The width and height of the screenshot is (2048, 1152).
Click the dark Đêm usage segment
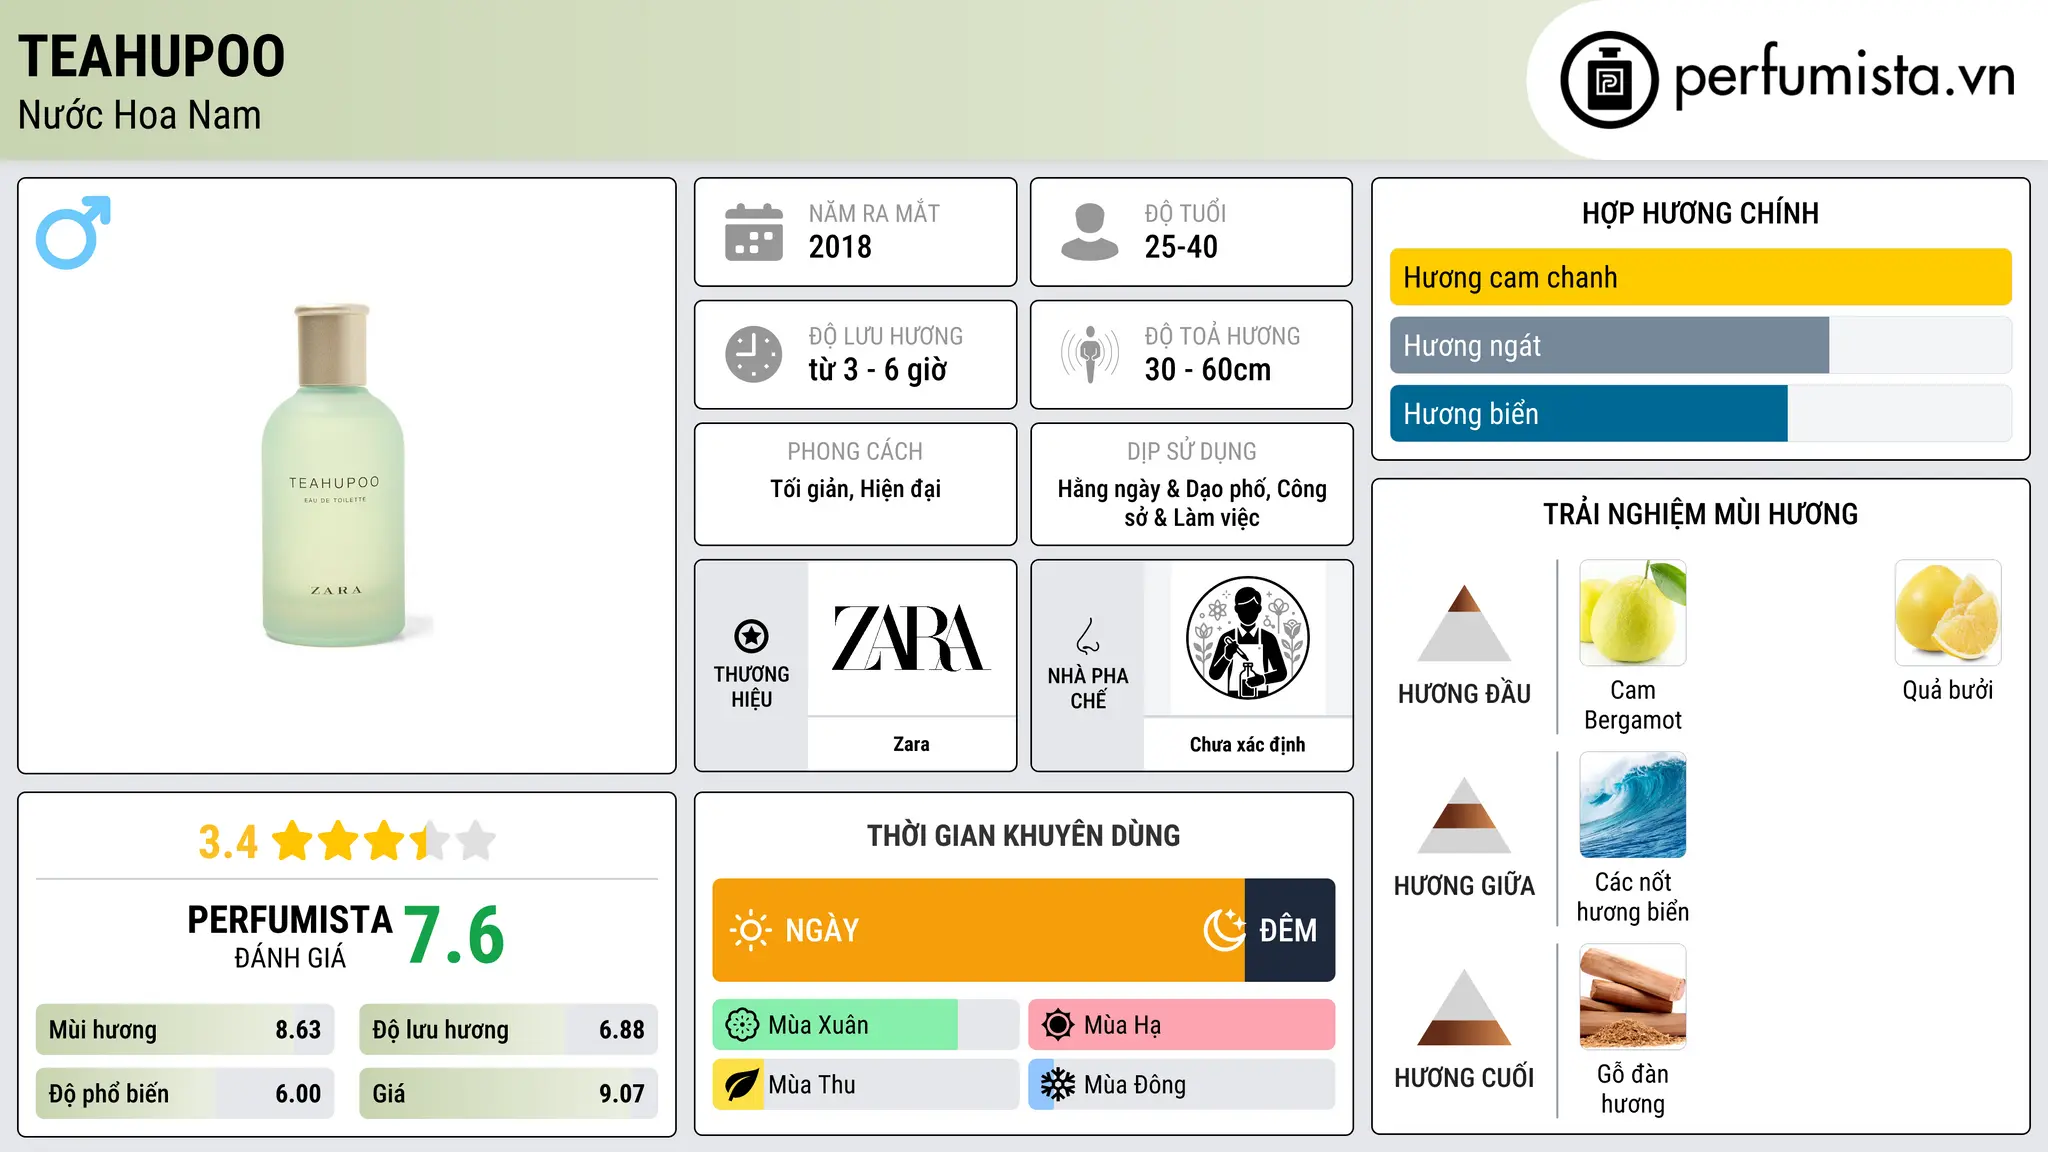click(x=1290, y=930)
